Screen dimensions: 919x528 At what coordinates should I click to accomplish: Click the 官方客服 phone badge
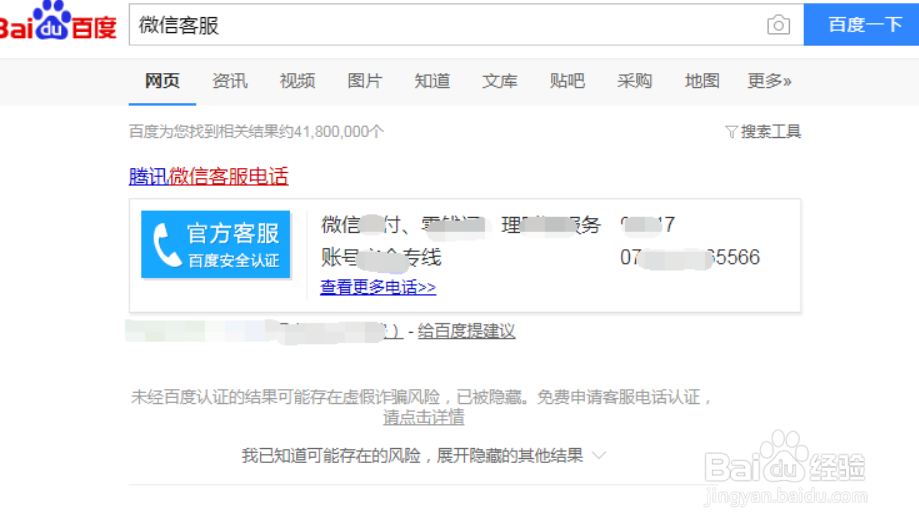[216, 244]
